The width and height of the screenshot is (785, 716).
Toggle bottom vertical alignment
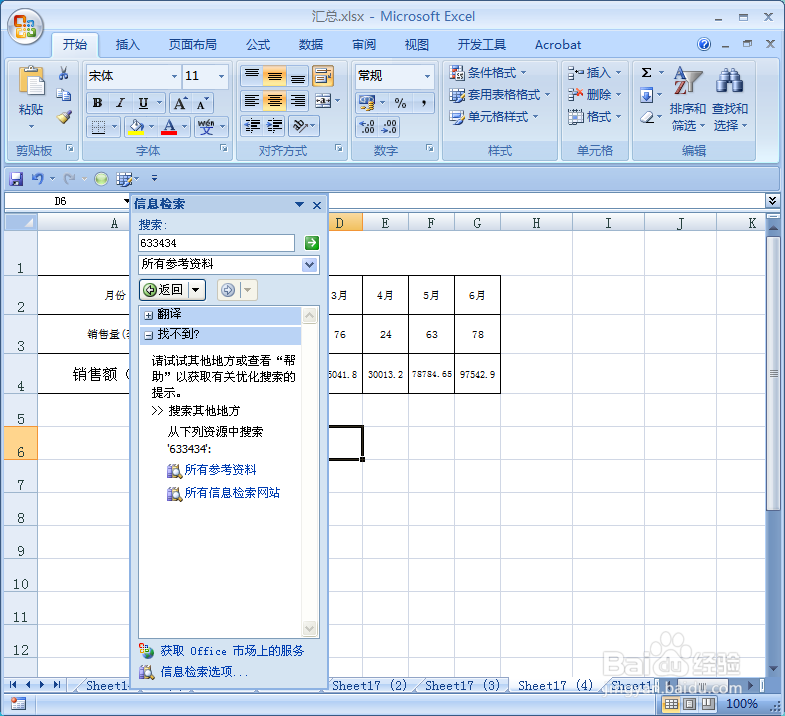point(297,76)
